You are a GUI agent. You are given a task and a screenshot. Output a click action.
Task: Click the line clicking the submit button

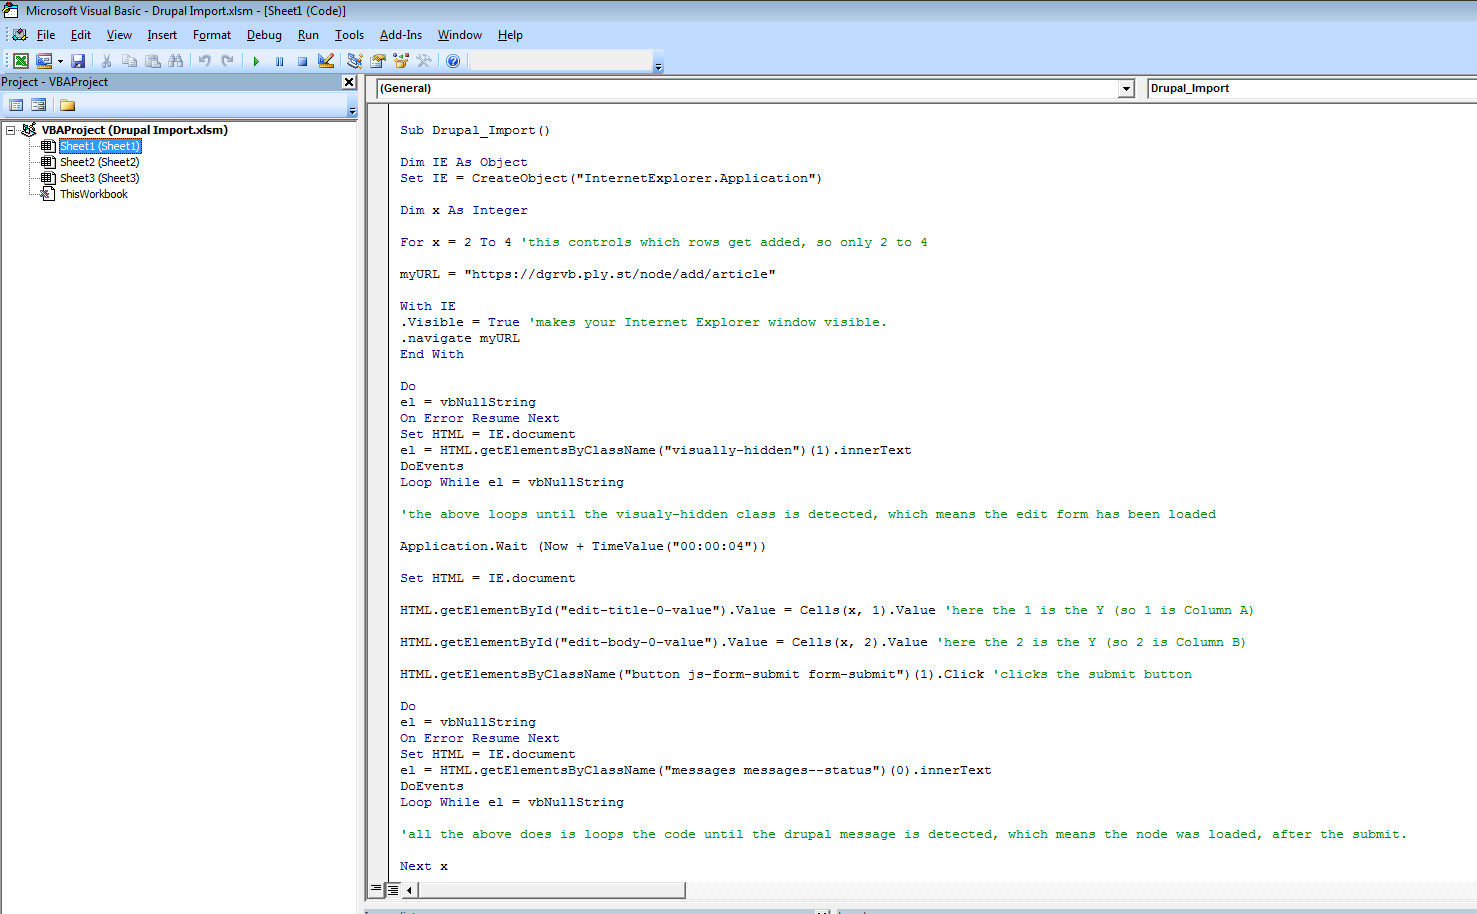click(x=796, y=674)
